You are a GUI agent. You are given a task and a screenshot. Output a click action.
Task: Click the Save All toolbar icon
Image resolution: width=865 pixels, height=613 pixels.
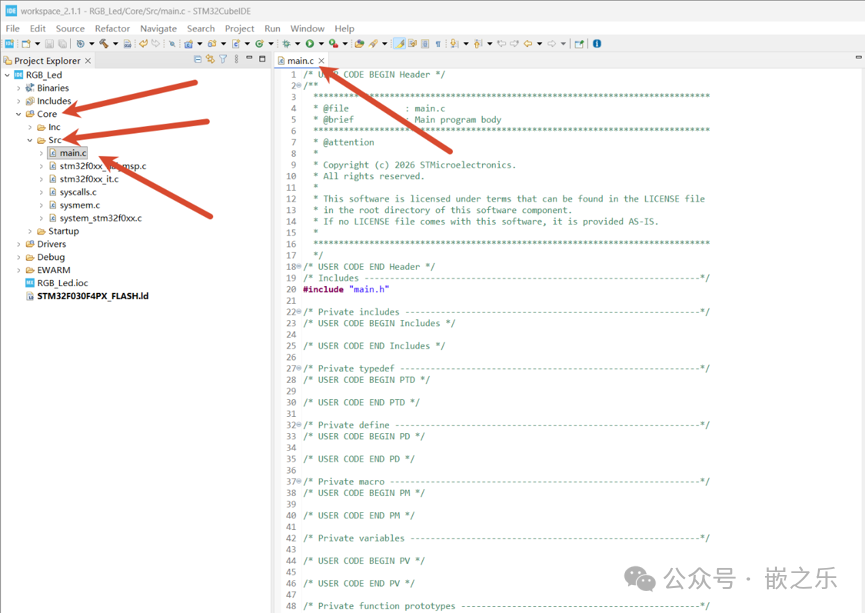point(62,44)
